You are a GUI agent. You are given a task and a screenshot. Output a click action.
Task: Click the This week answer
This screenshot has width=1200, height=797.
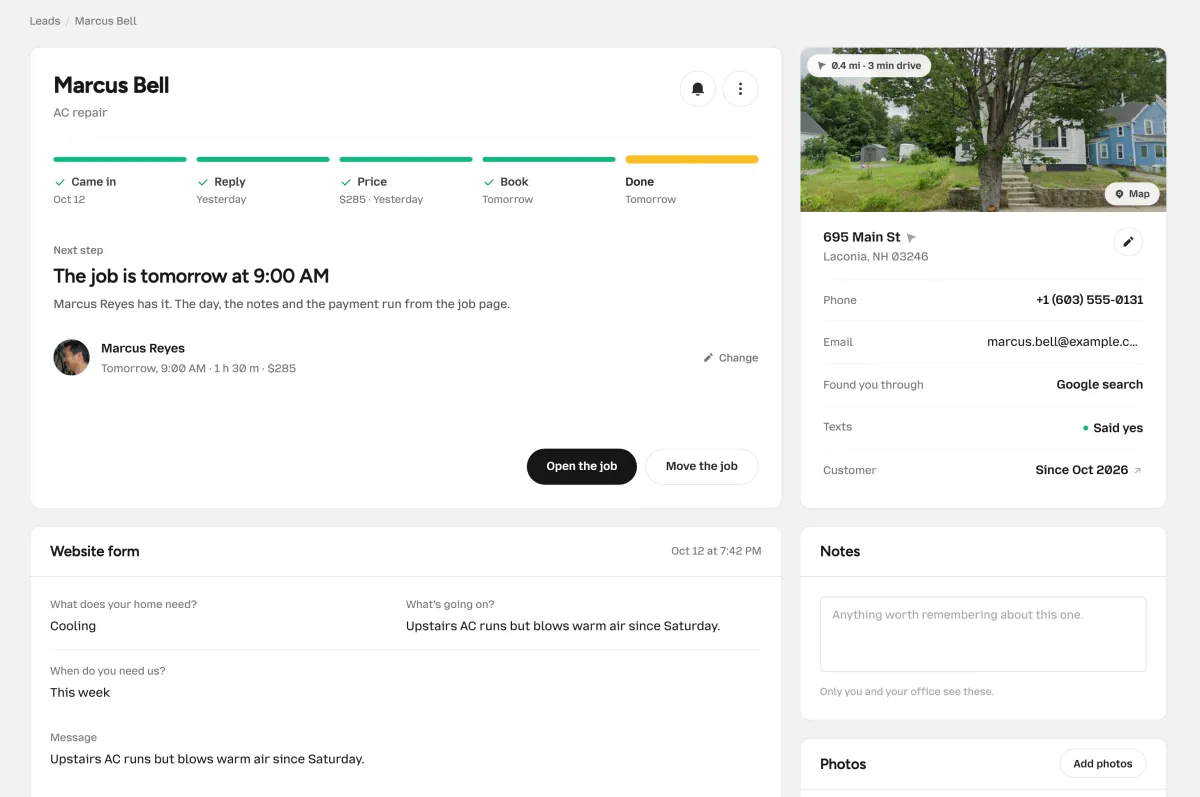coord(80,692)
